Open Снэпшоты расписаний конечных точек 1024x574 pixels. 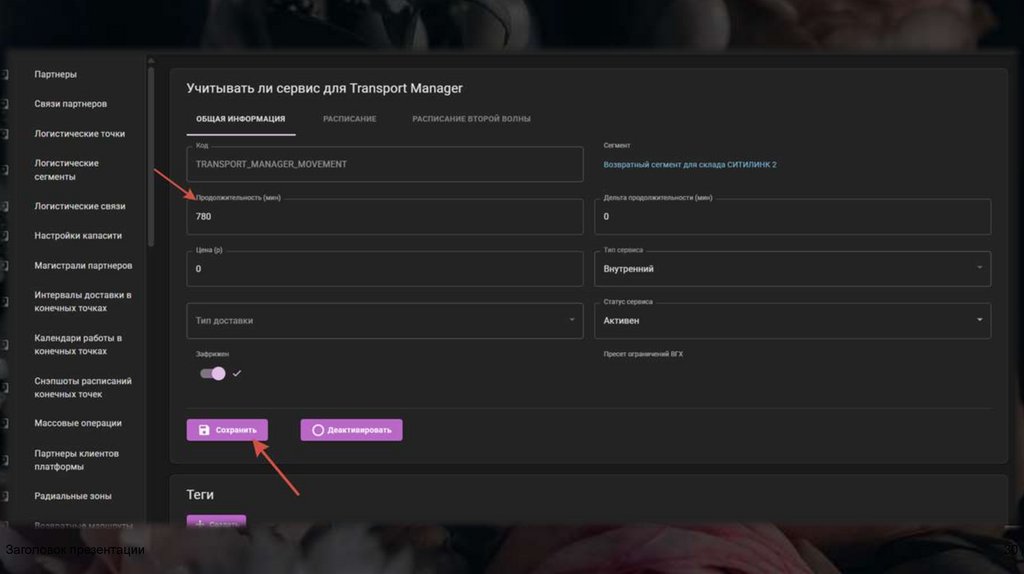pos(83,388)
